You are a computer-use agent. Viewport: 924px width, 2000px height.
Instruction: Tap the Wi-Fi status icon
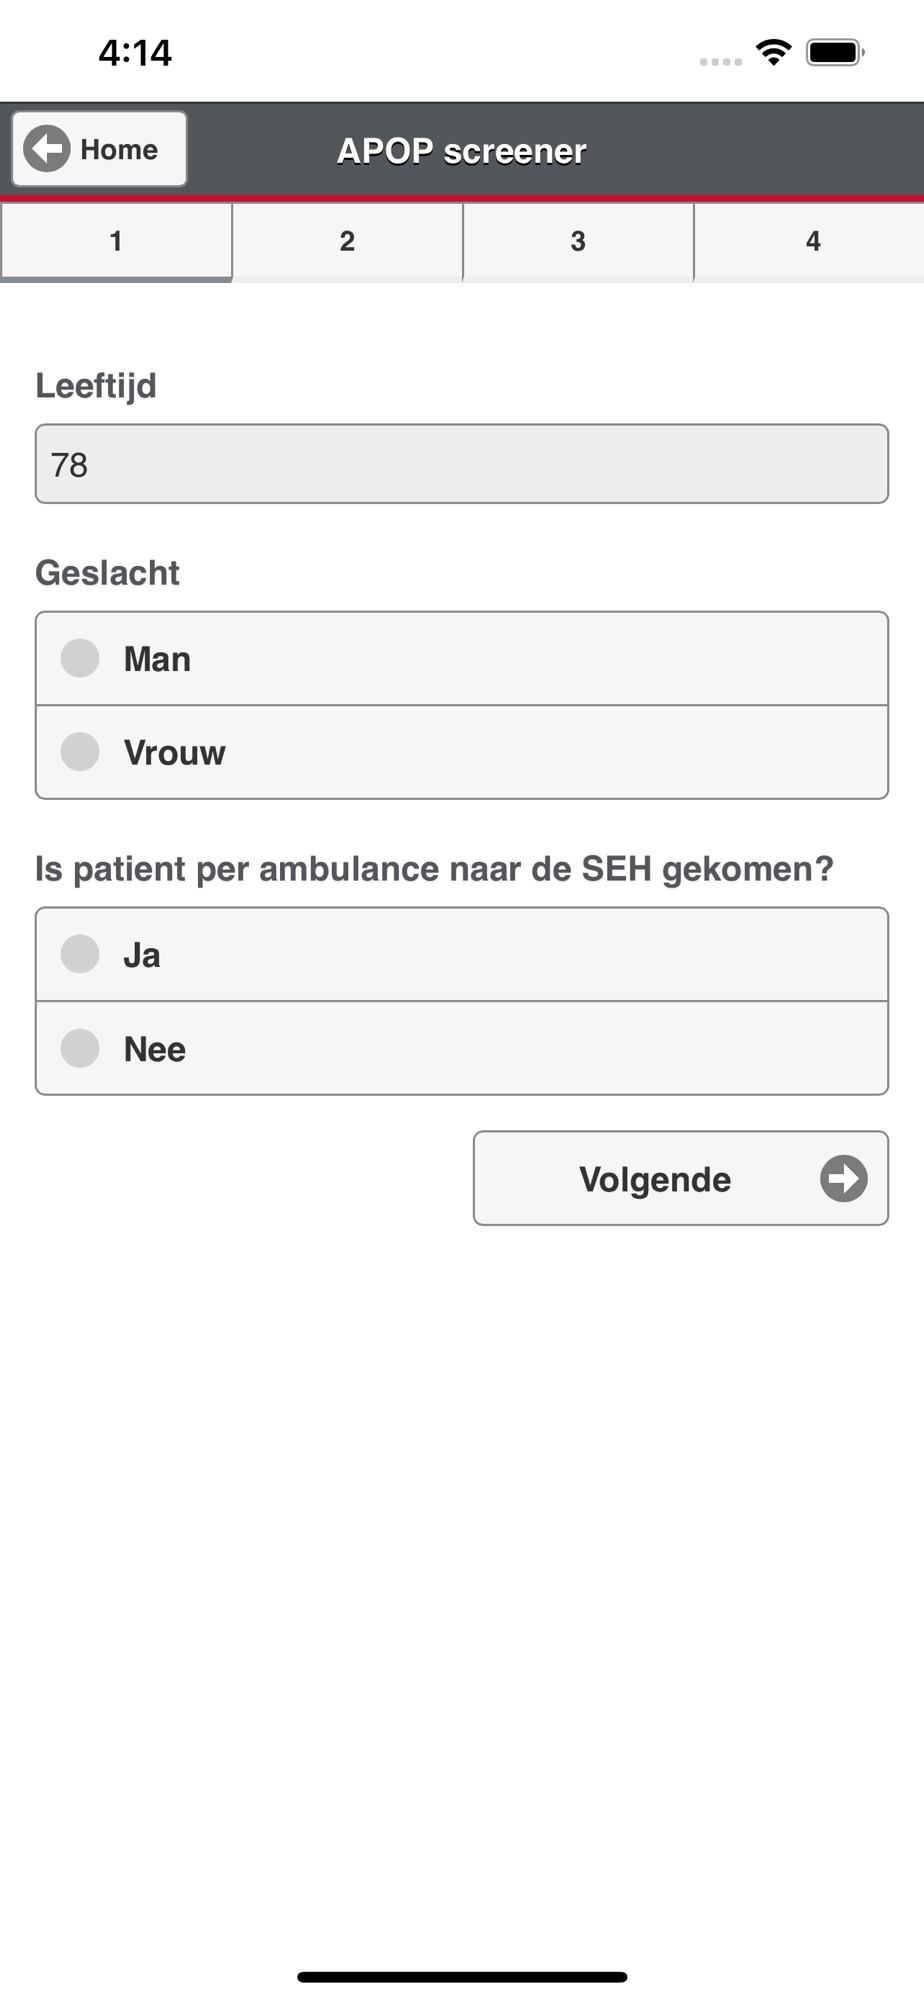click(773, 52)
